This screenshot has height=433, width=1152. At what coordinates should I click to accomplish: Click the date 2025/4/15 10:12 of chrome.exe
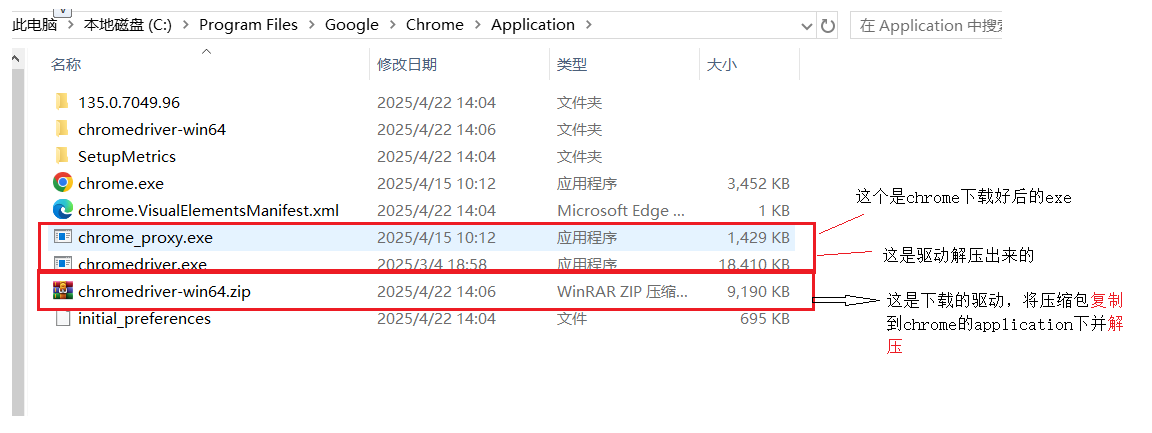436,183
